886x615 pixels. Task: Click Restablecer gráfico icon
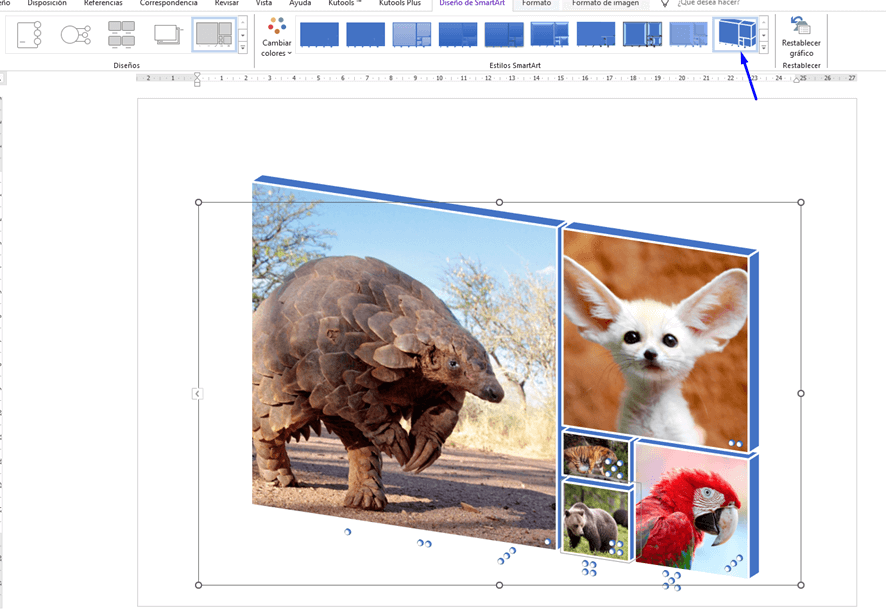click(x=801, y=28)
